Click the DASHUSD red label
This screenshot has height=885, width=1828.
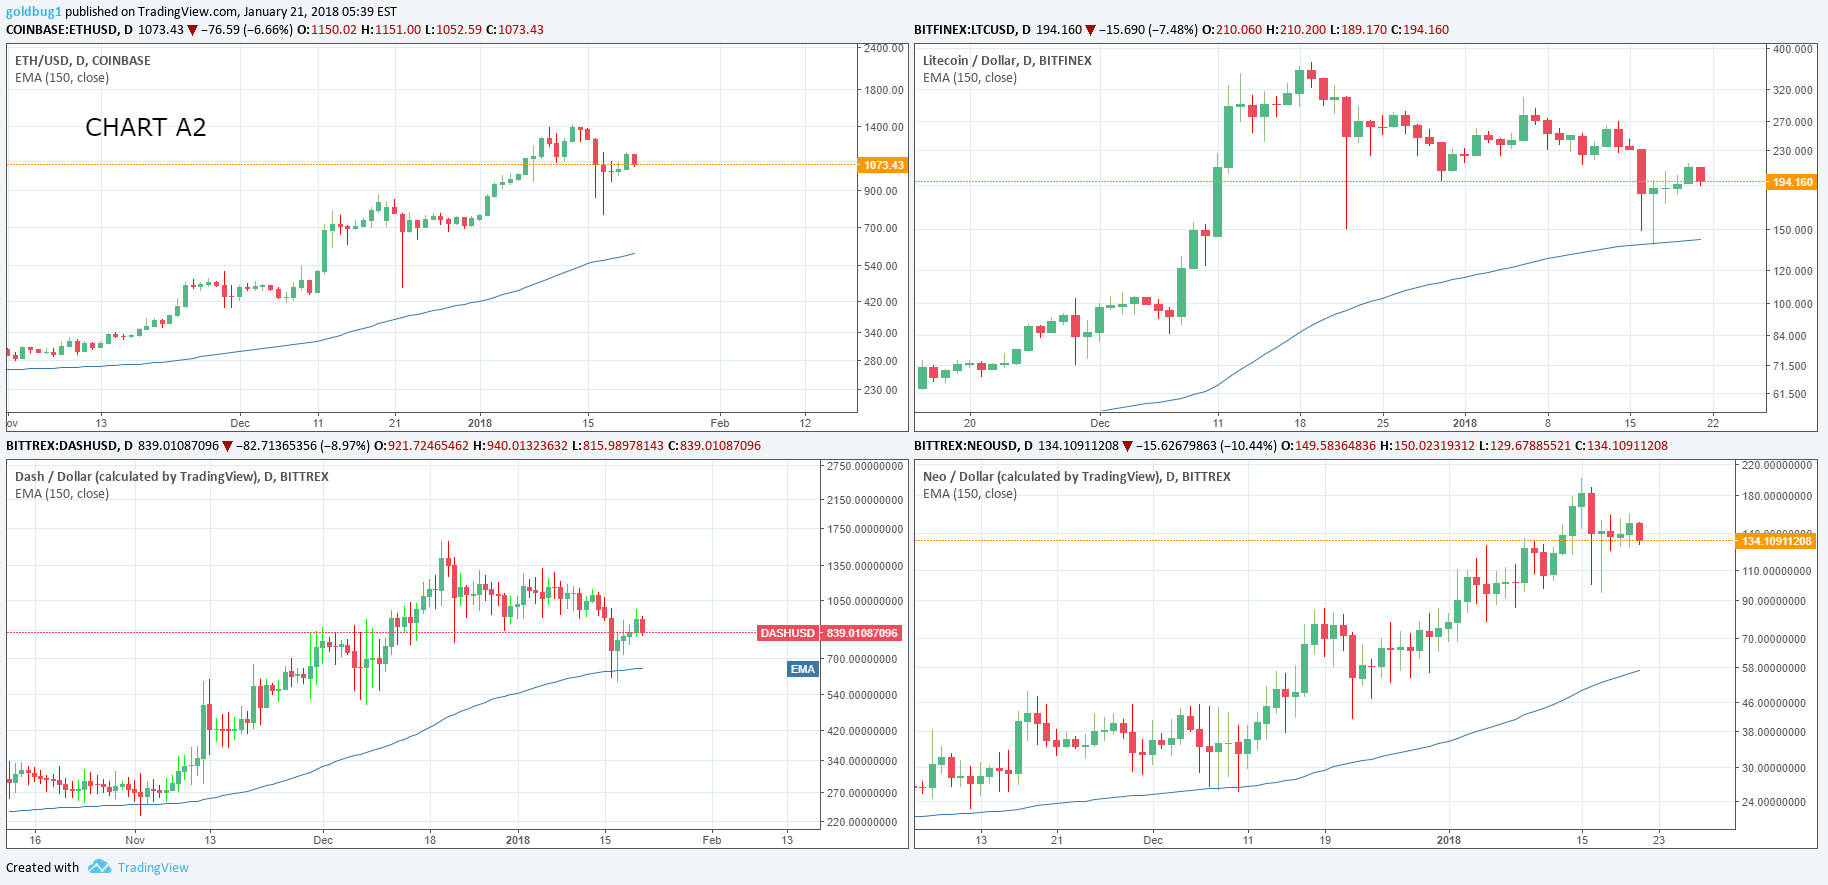click(788, 633)
